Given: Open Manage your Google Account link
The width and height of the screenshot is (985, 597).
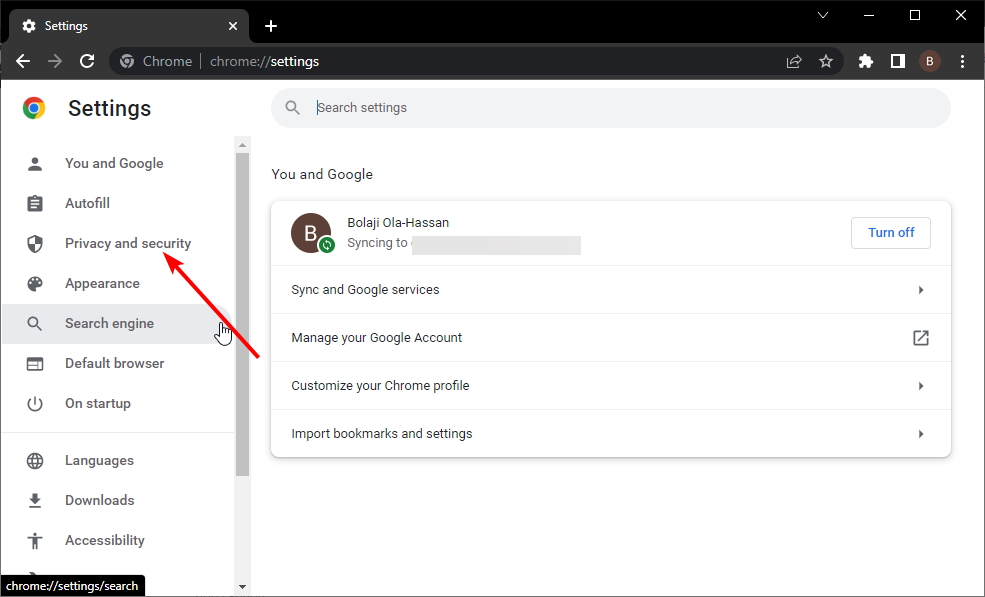Looking at the screenshot, I should (x=610, y=338).
